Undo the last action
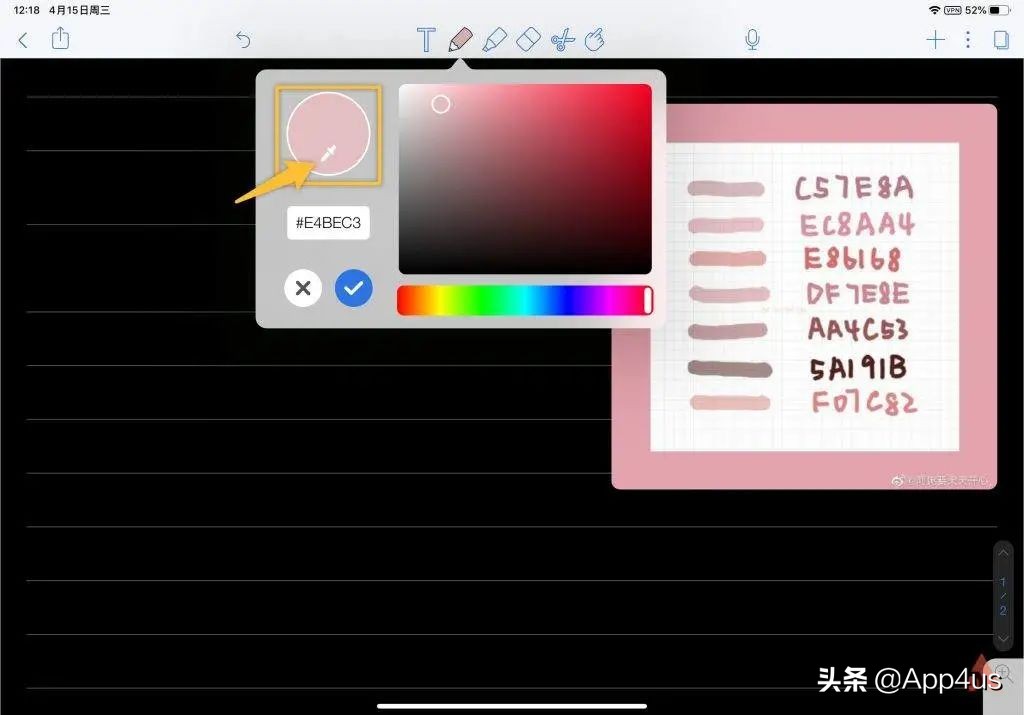This screenshot has width=1024, height=715. pyautogui.click(x=241, y=39)
